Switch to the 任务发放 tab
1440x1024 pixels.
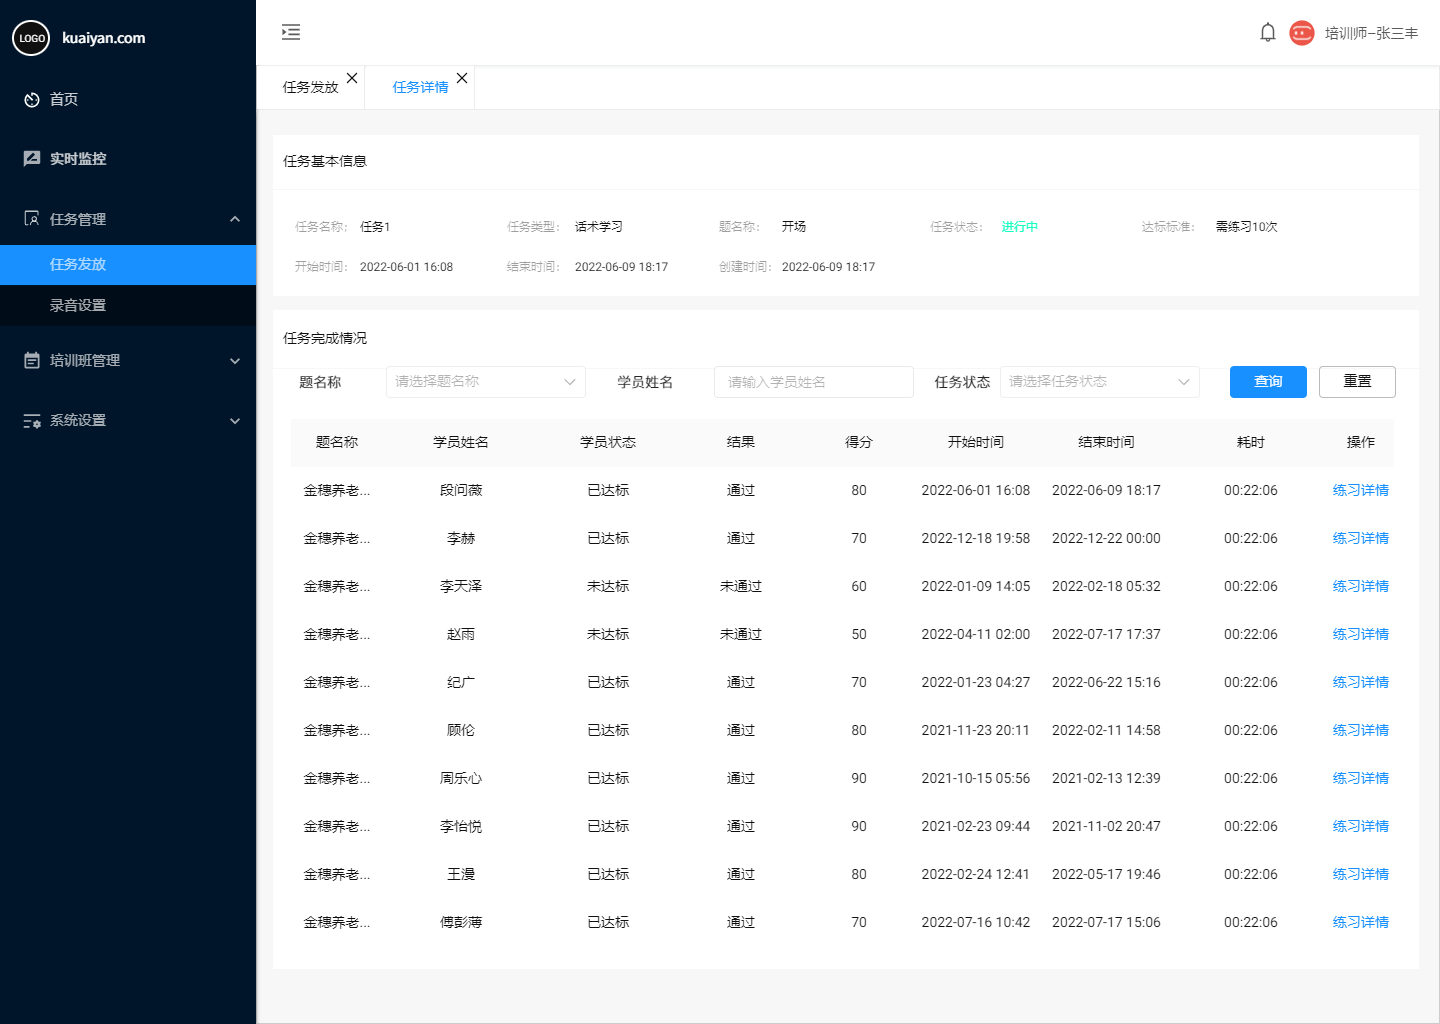tap(311, 87)
